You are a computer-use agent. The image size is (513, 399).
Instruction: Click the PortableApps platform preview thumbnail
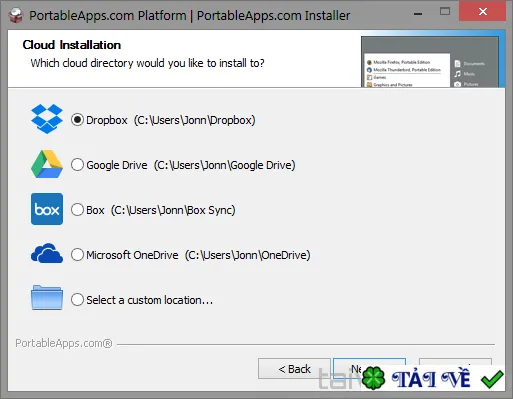[430, 62]
